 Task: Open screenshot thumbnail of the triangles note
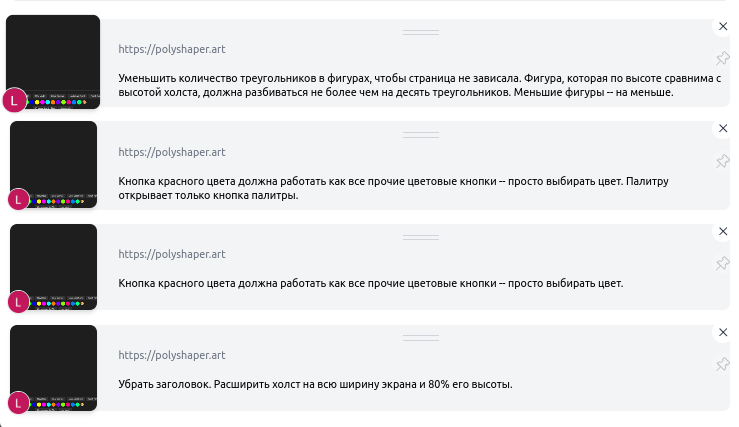[x=53, y=62]
